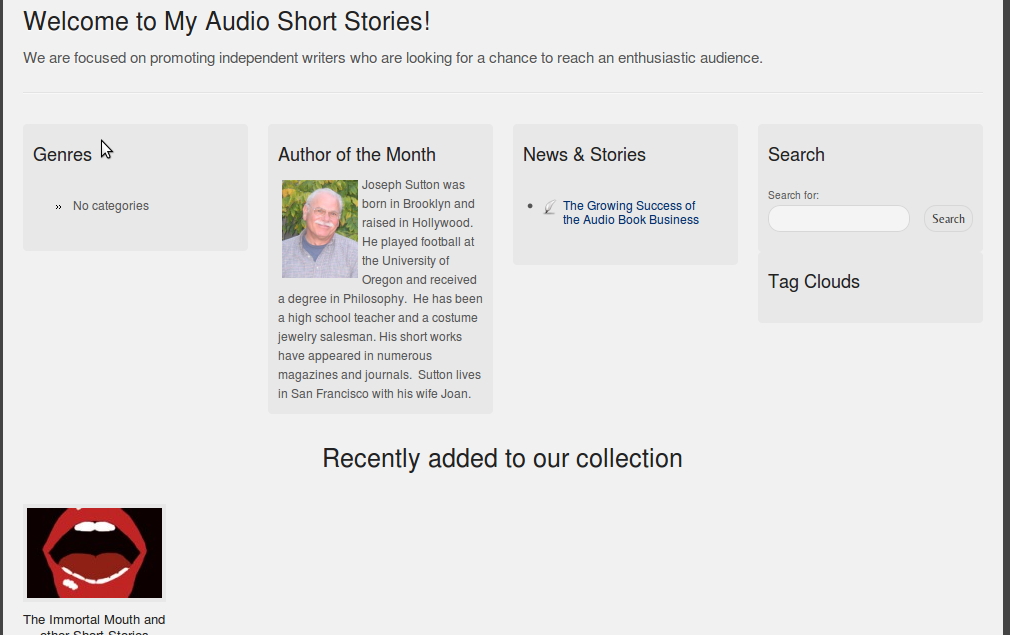This screenshot has height=635, width=1010.
Task: Click the quill icon beside the news story
Action: (x=549, y=207)
